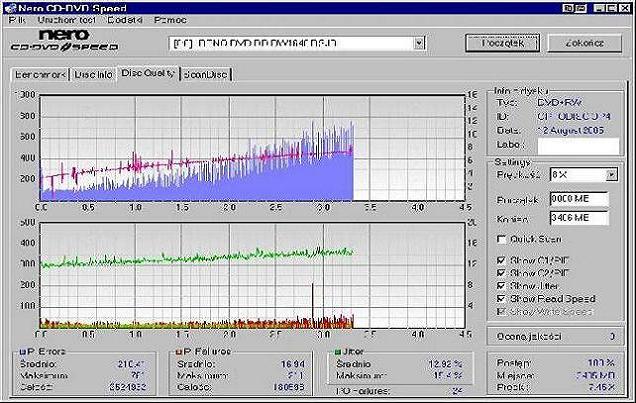Image resolution: width=636 pixels, height=403 pixels.
Task: Open the Plik menu
Action: [x=17, y=20]
